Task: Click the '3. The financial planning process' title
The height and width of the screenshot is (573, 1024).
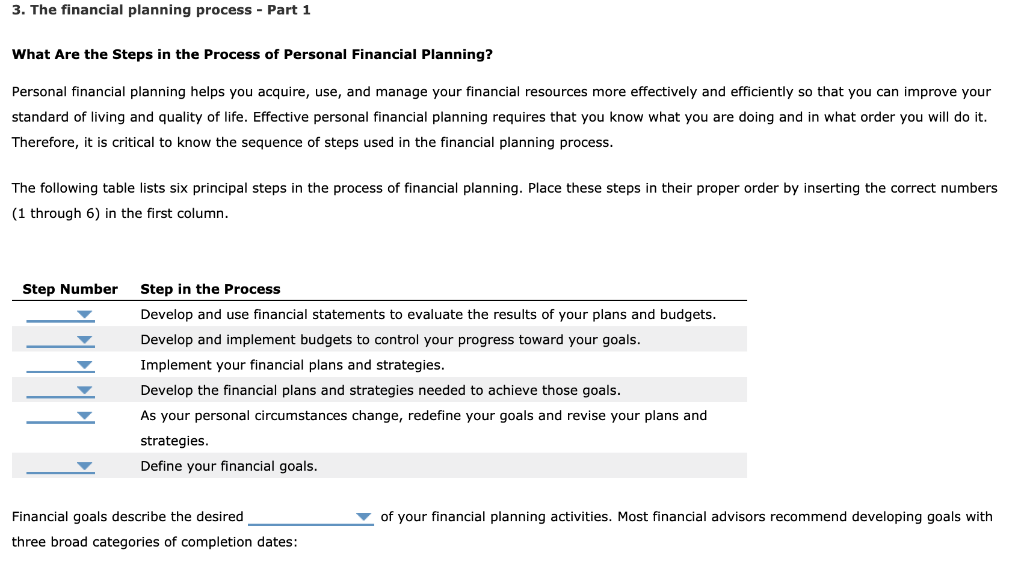Action: (x=161, y=10)
